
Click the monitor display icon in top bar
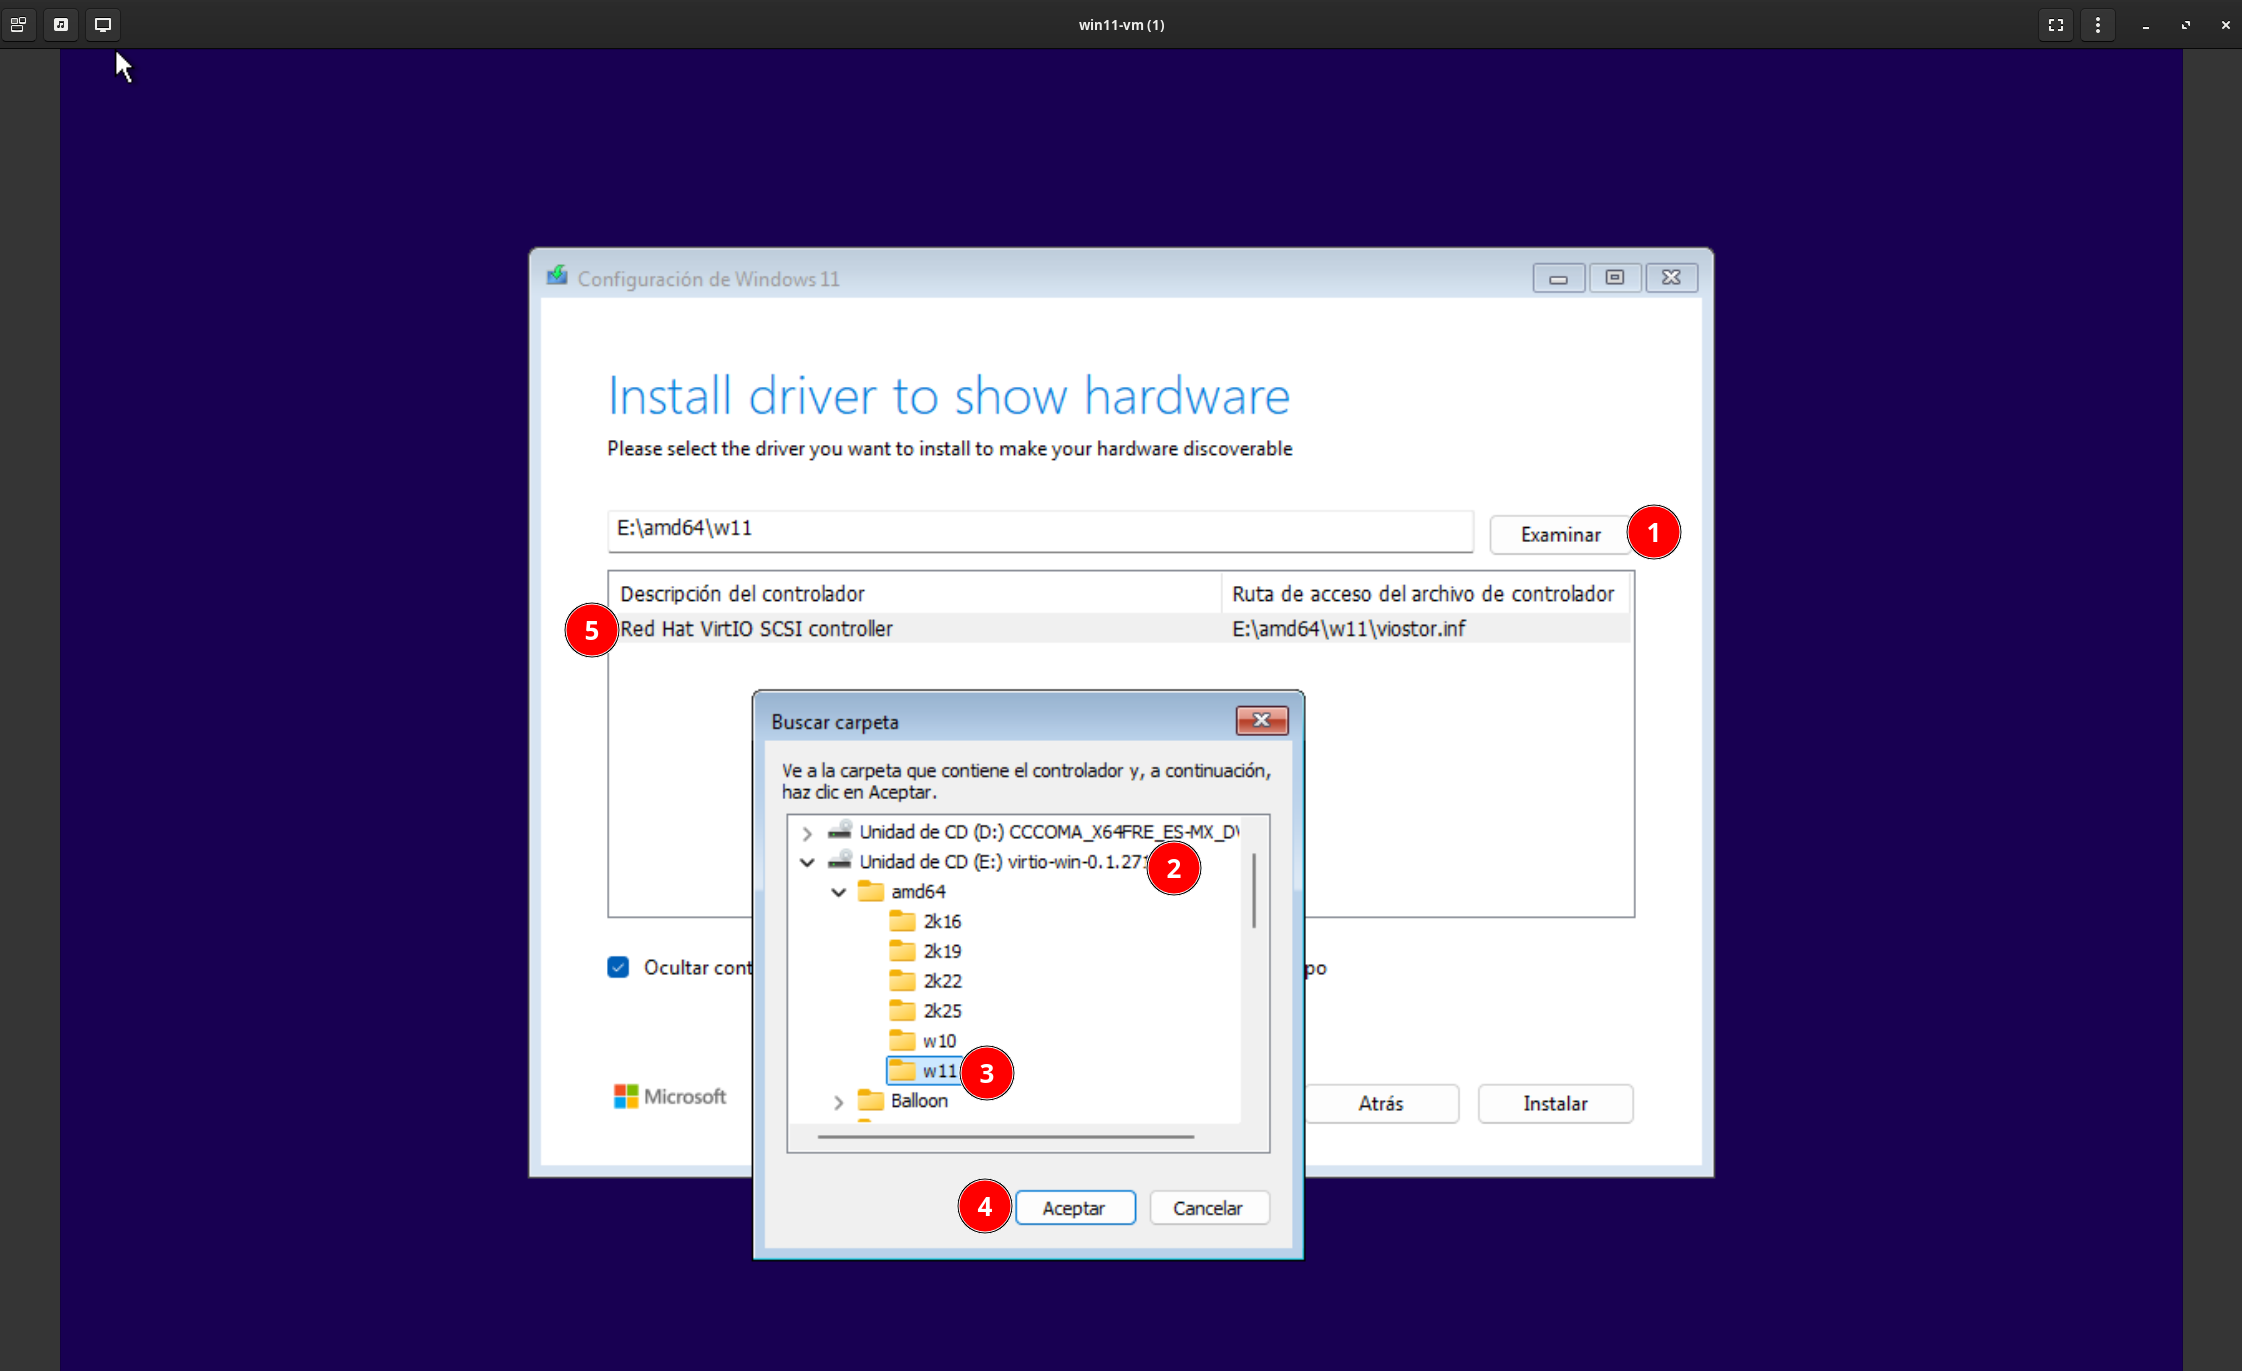click(103, 25)
